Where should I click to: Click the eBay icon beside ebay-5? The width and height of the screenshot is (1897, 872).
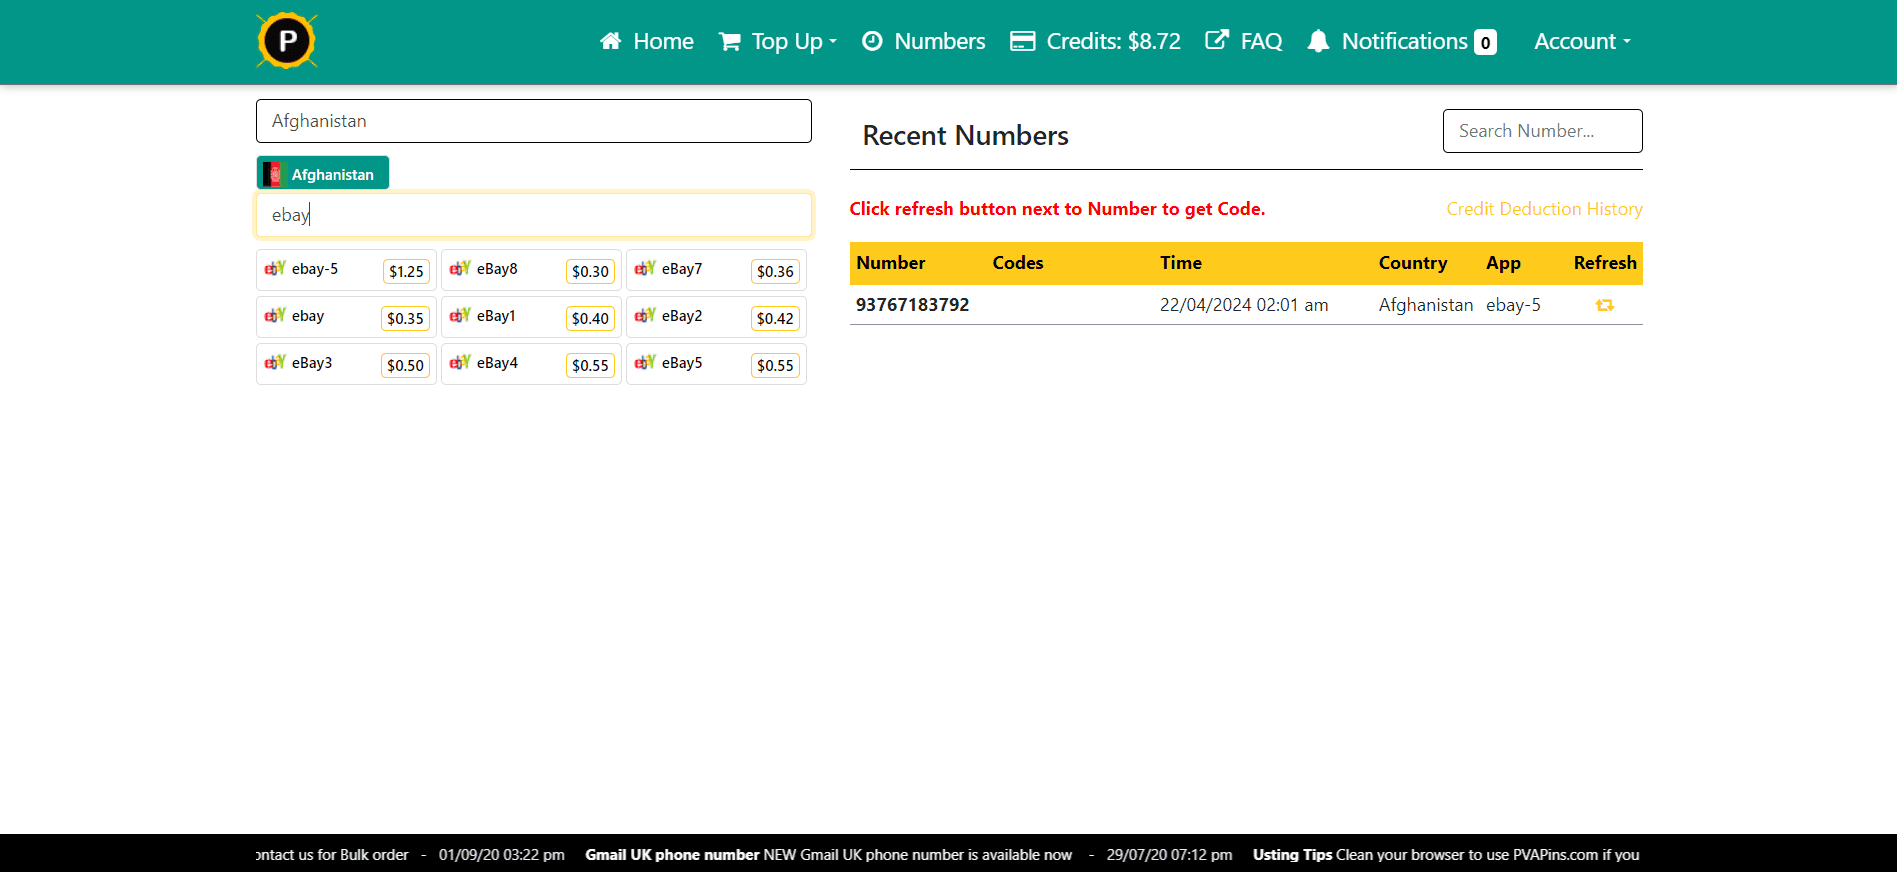point(275,269)
